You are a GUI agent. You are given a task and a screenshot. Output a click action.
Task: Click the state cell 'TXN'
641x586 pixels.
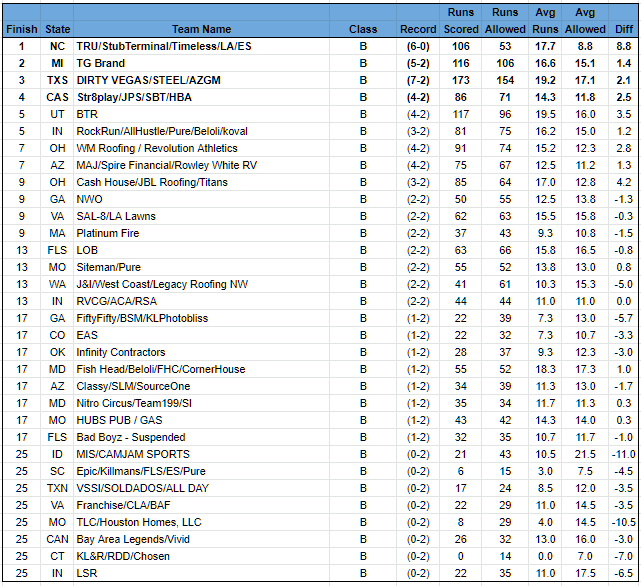tap(57, 489)
